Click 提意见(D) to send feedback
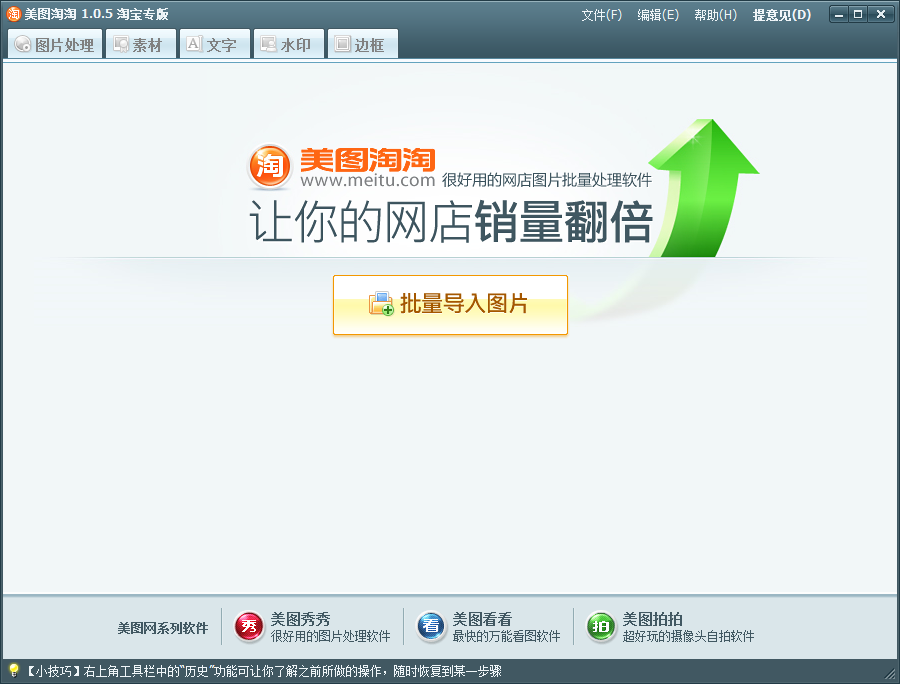The image size is (900, 684). point(779,14)
